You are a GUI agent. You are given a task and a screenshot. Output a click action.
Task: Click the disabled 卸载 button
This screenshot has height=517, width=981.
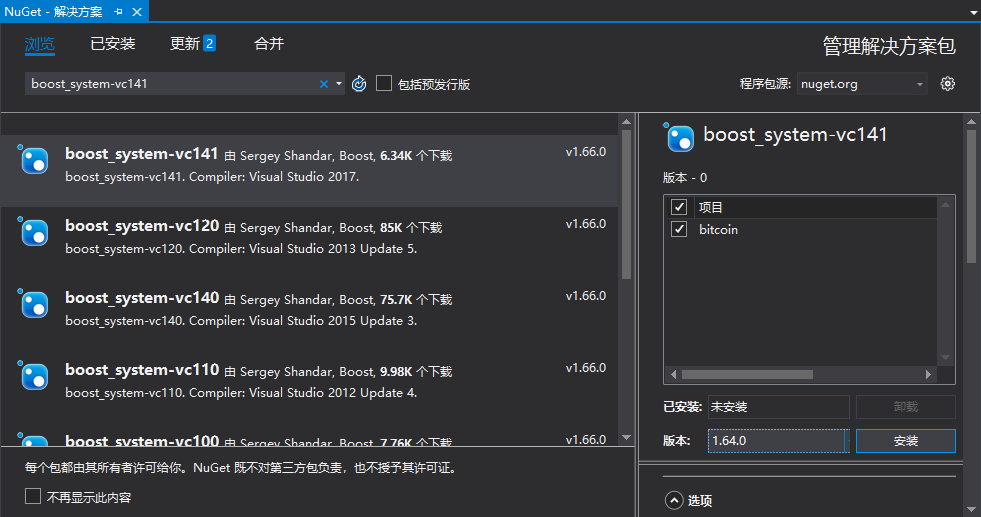coord(905,407)
